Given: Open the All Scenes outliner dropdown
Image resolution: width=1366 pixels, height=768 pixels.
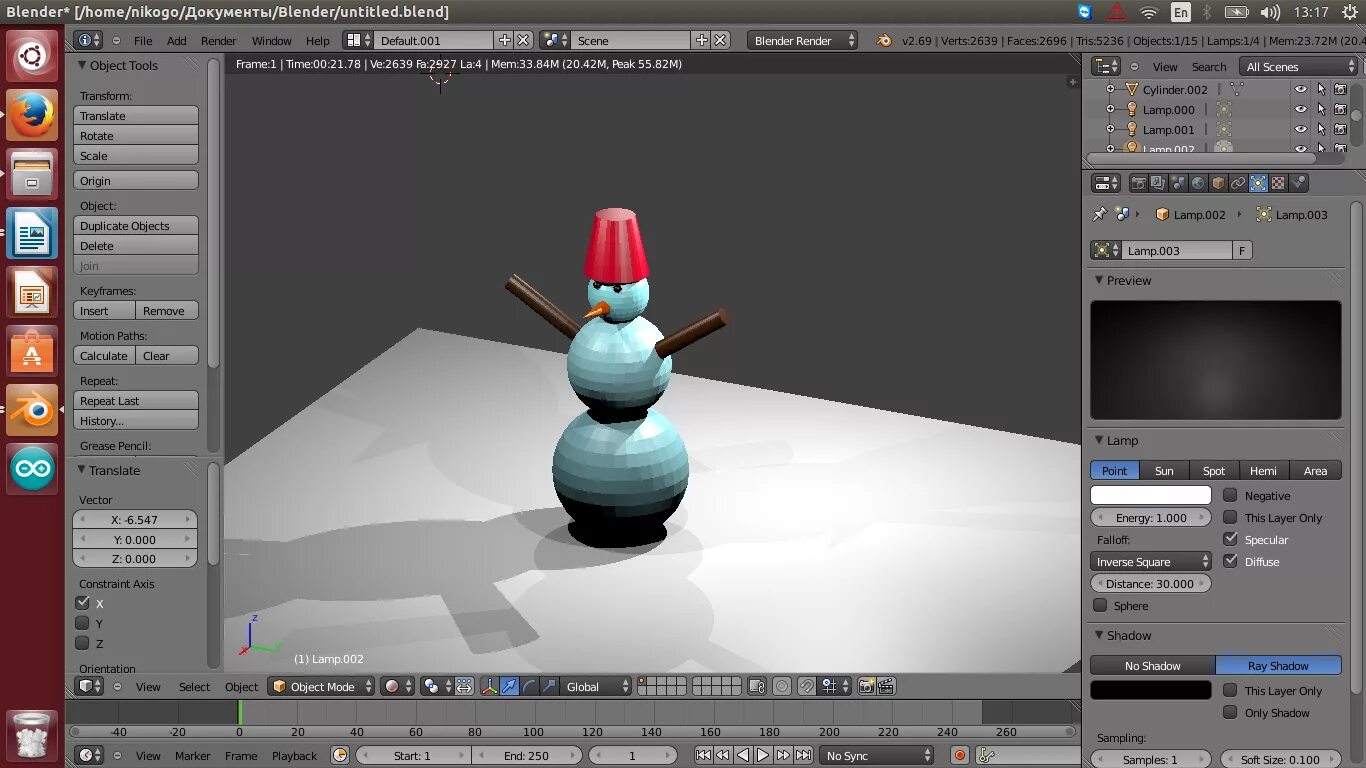Looking at the screenshot, I should 1298,66.
